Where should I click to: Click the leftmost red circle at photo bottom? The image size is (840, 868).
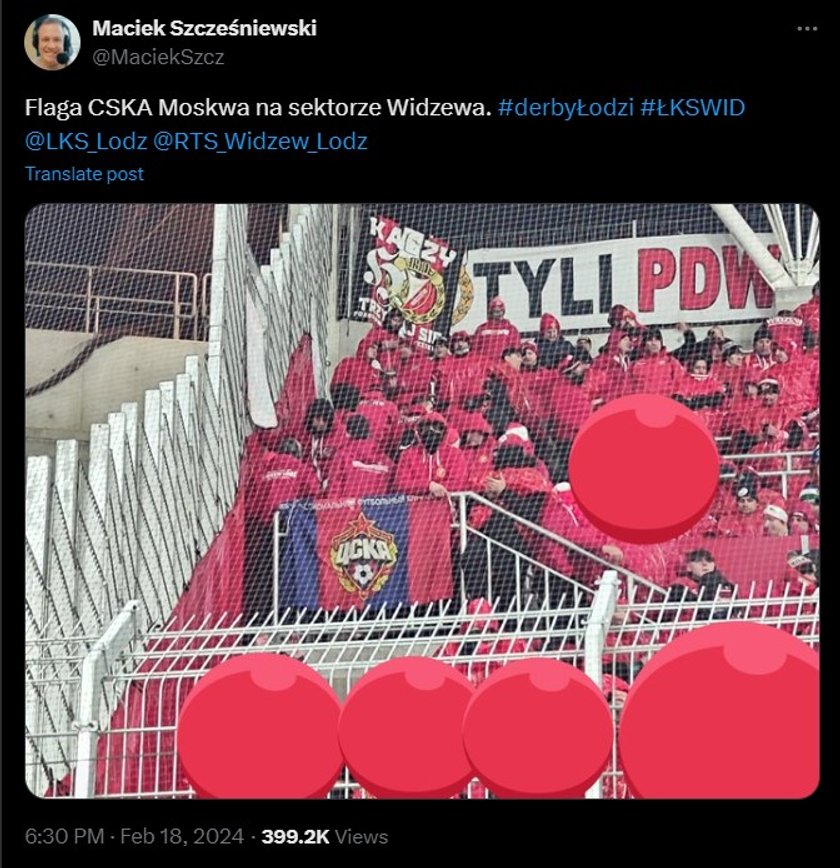pos(261,726)
